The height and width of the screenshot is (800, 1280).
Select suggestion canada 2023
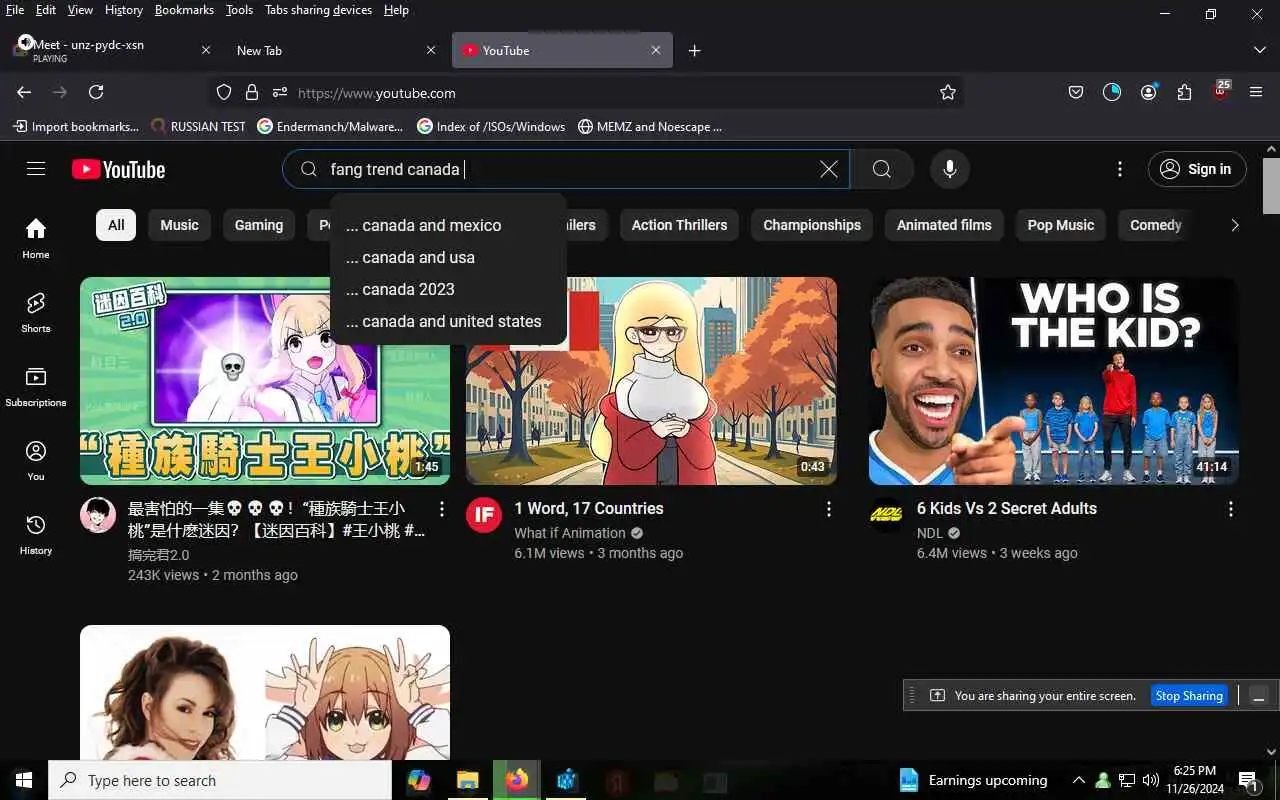pos(448,289)
